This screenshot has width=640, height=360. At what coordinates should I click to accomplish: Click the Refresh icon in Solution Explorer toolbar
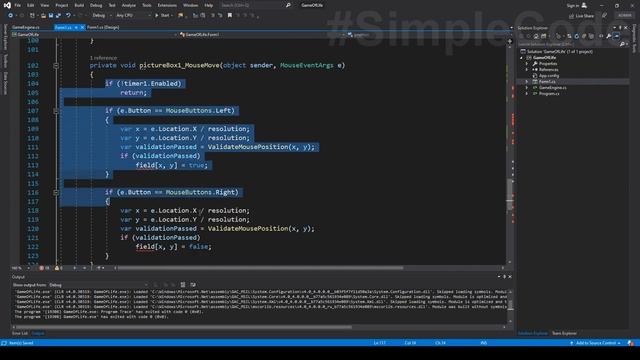coord(576,36)
